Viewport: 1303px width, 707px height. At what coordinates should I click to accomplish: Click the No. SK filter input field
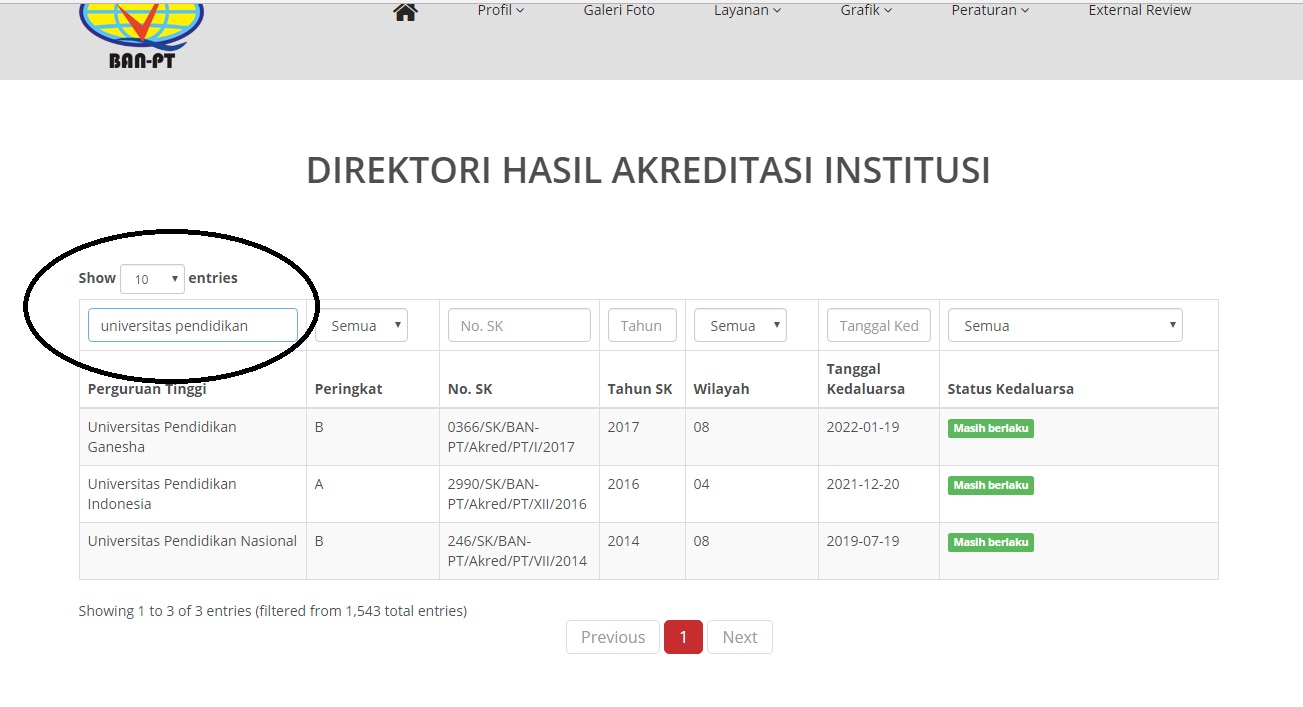518,324
